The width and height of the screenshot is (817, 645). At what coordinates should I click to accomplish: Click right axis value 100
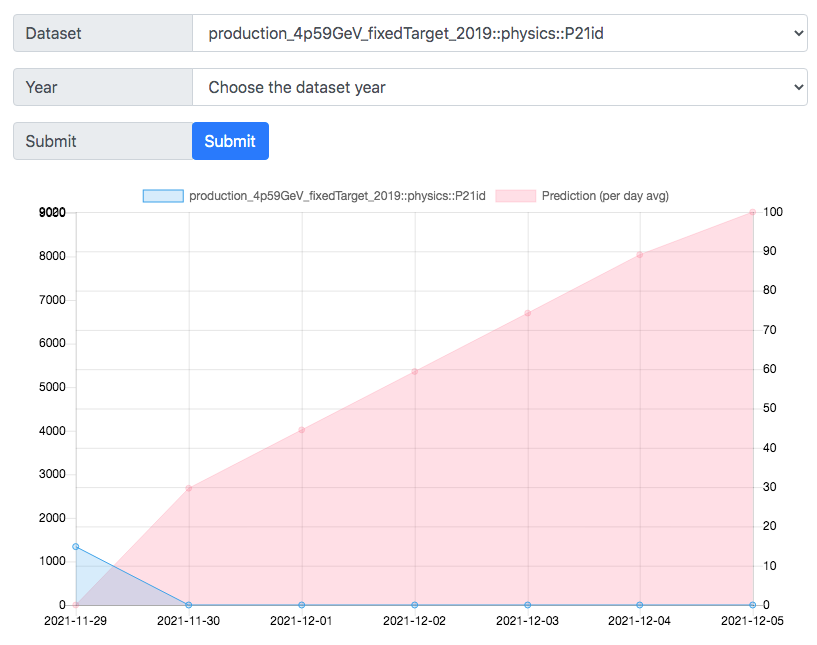click(773, 212)
